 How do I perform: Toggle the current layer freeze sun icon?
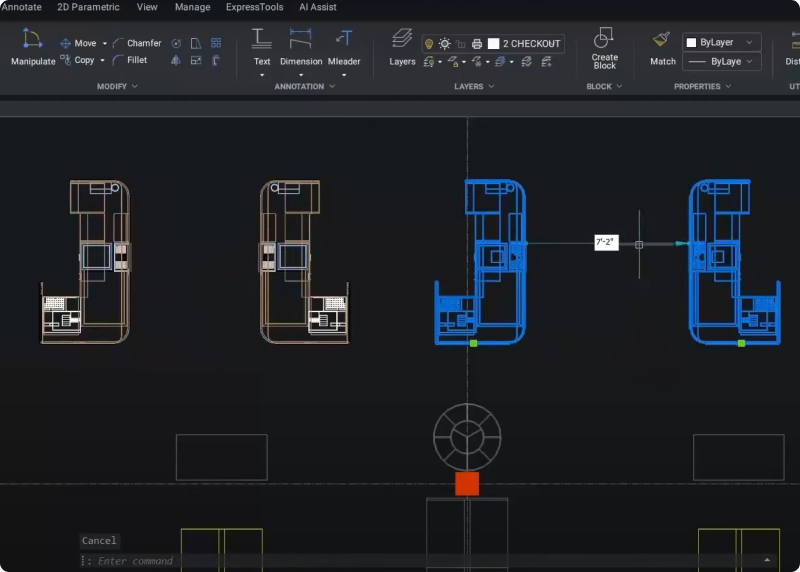(x=445, y=44)
